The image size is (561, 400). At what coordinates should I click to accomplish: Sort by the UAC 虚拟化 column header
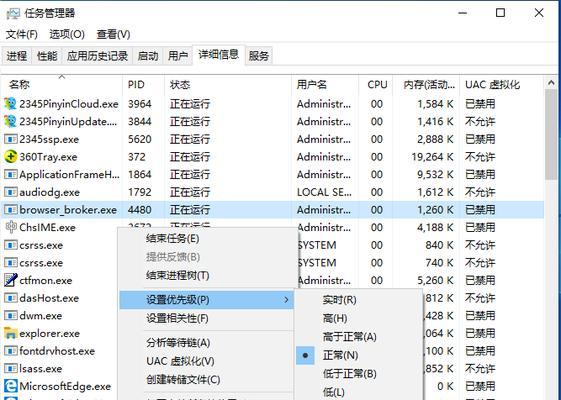[x=501, y=85]
